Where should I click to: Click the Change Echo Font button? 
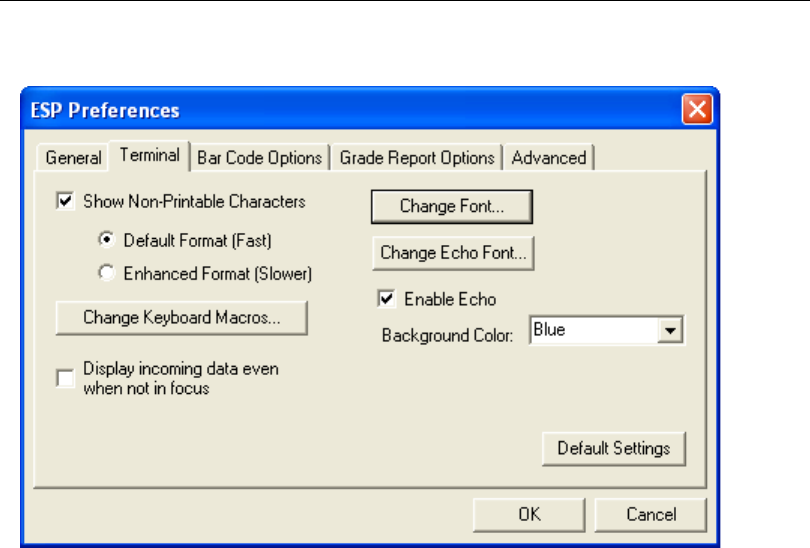click(x=452, y=253)
